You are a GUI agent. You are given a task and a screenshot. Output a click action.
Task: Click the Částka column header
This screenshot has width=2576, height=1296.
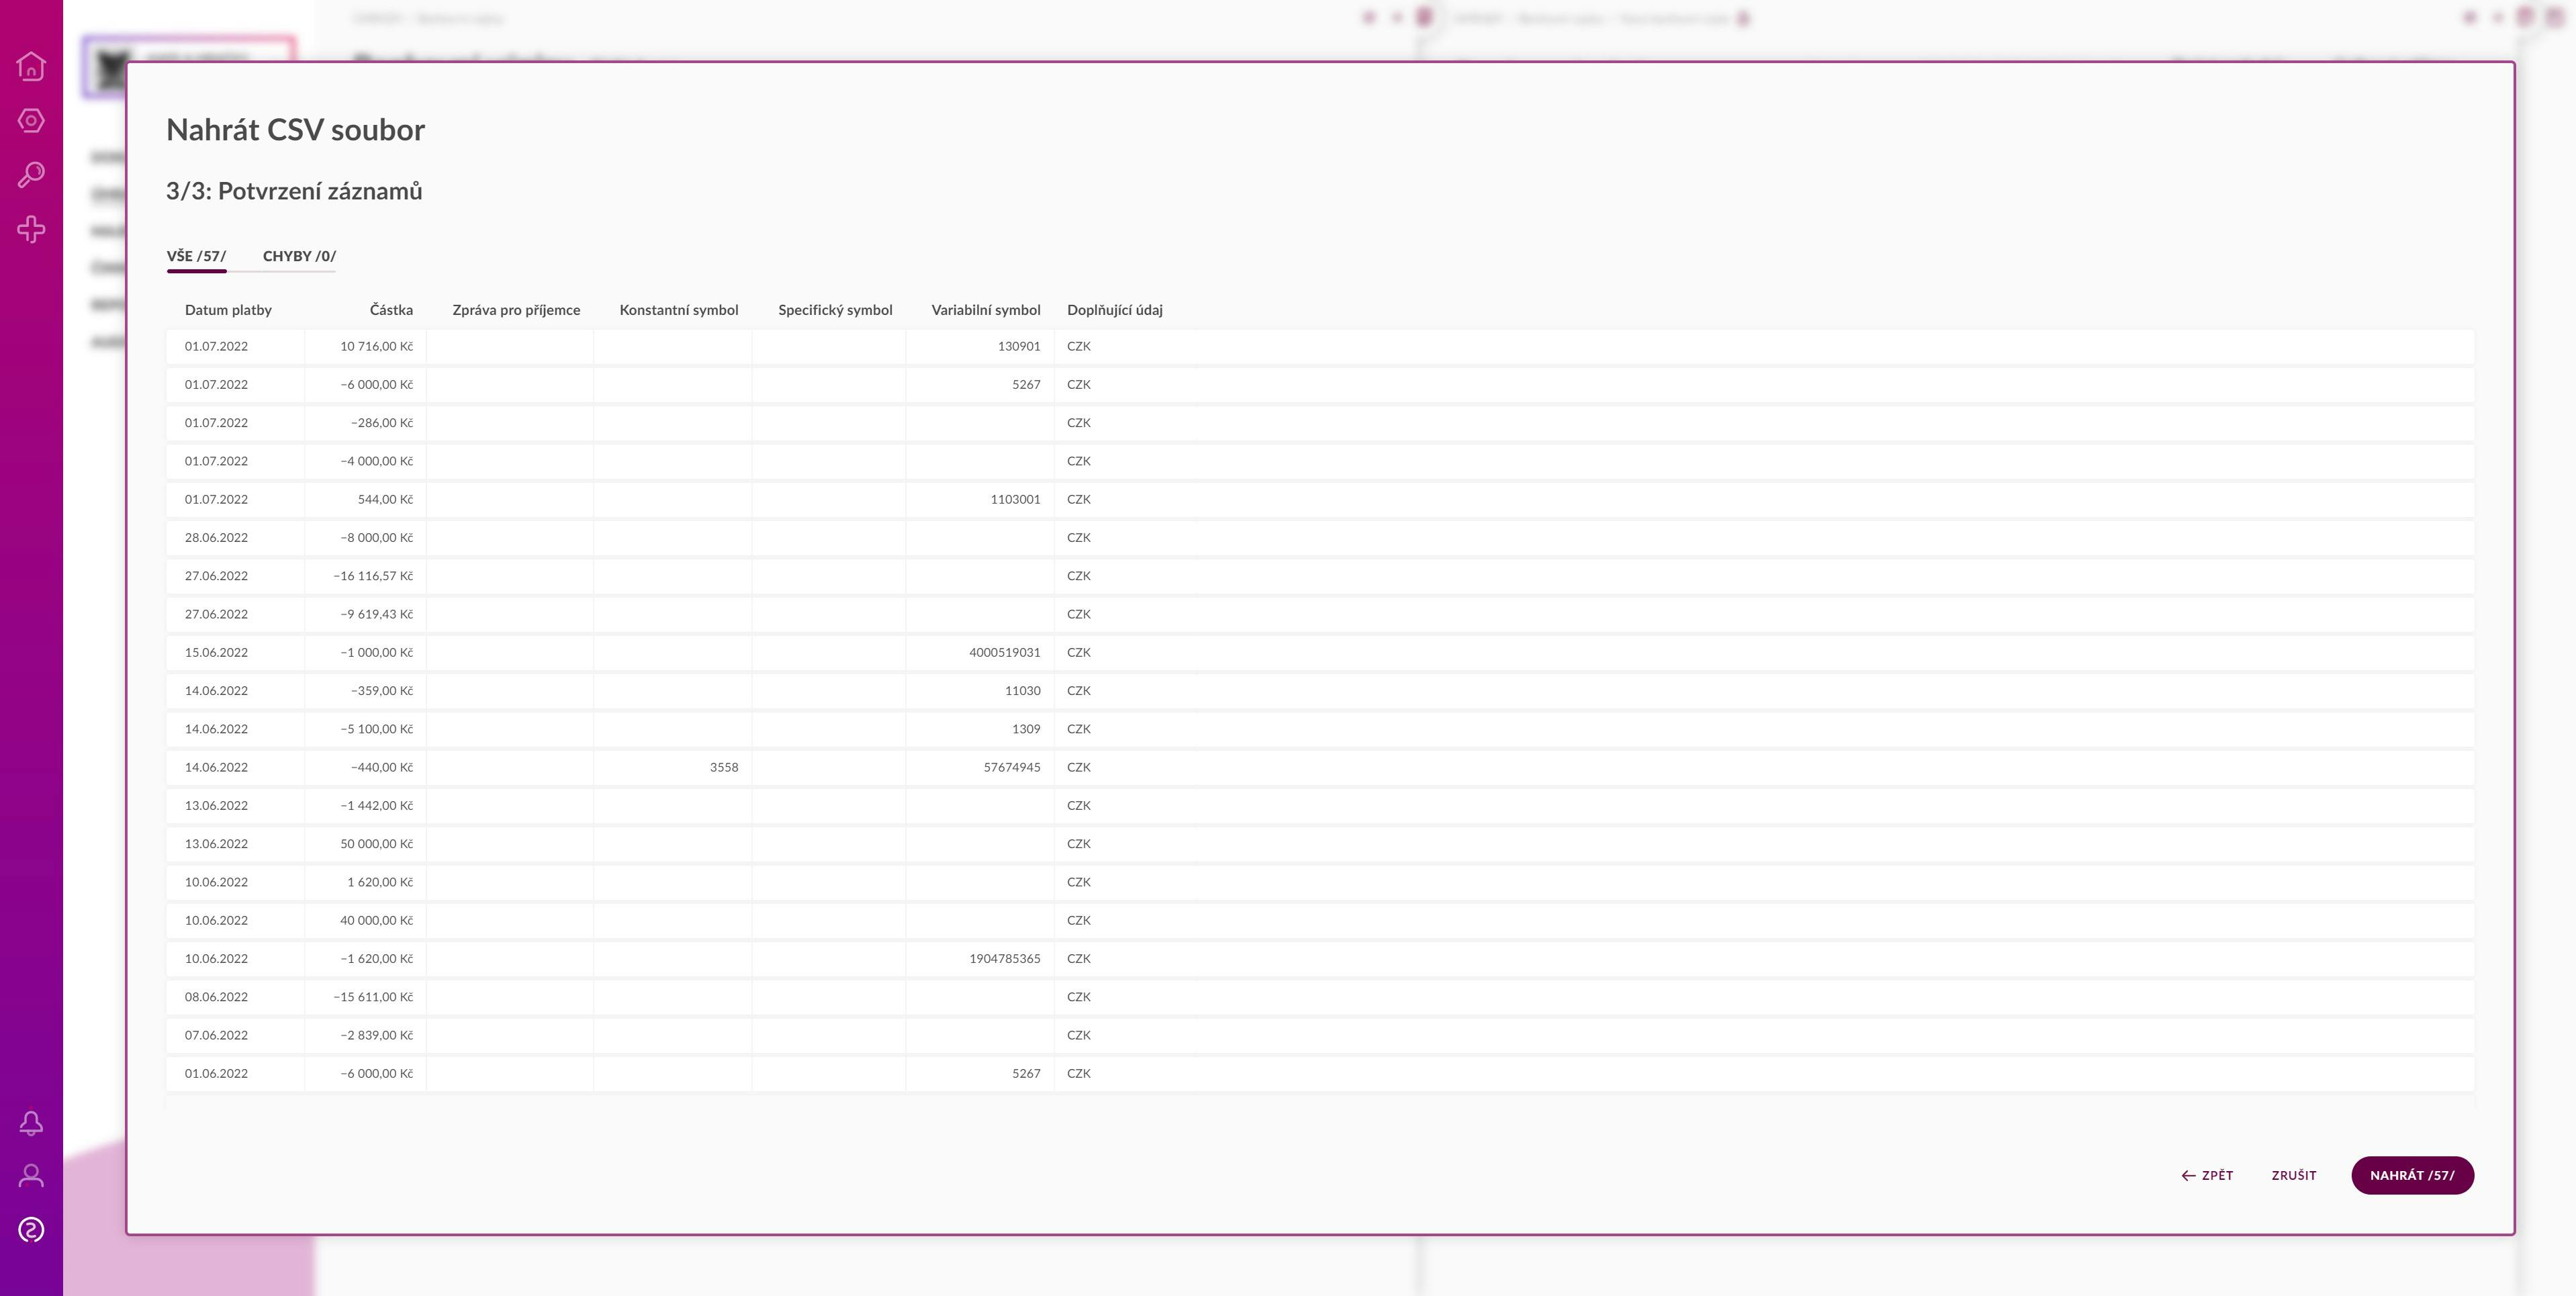391,310
